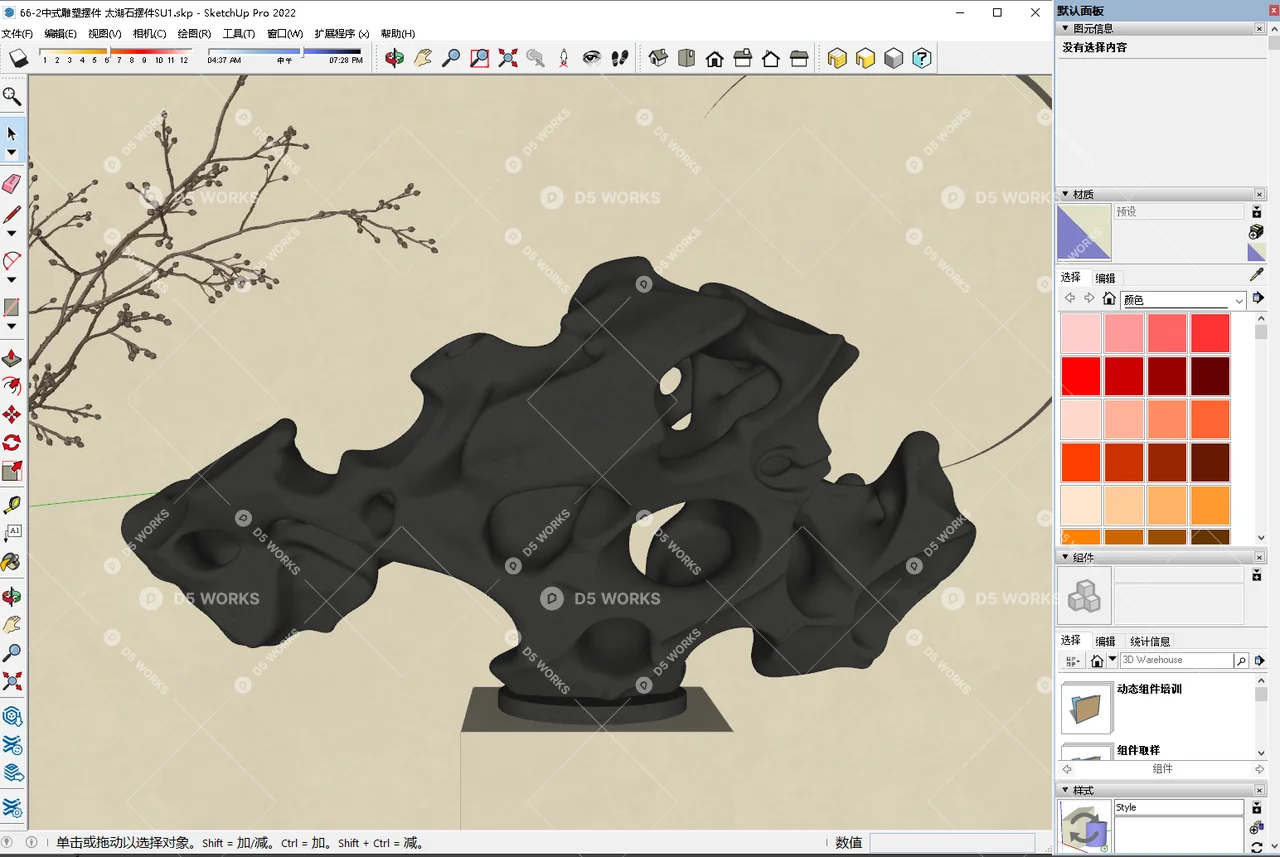The image size is (1280, 857).
Task: Activate Walk footprints tool
Action: (x=620, y=58)
